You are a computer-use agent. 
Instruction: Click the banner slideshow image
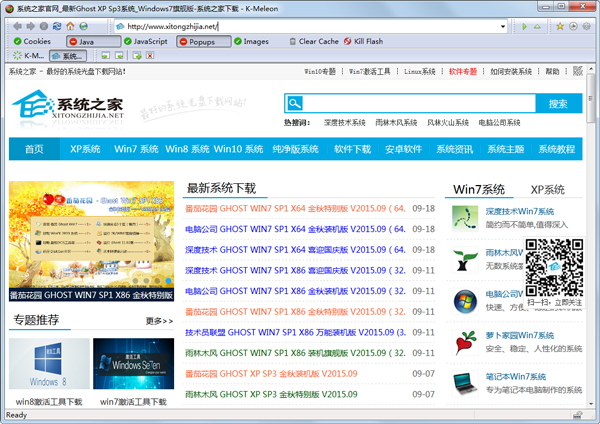(91, 241)
